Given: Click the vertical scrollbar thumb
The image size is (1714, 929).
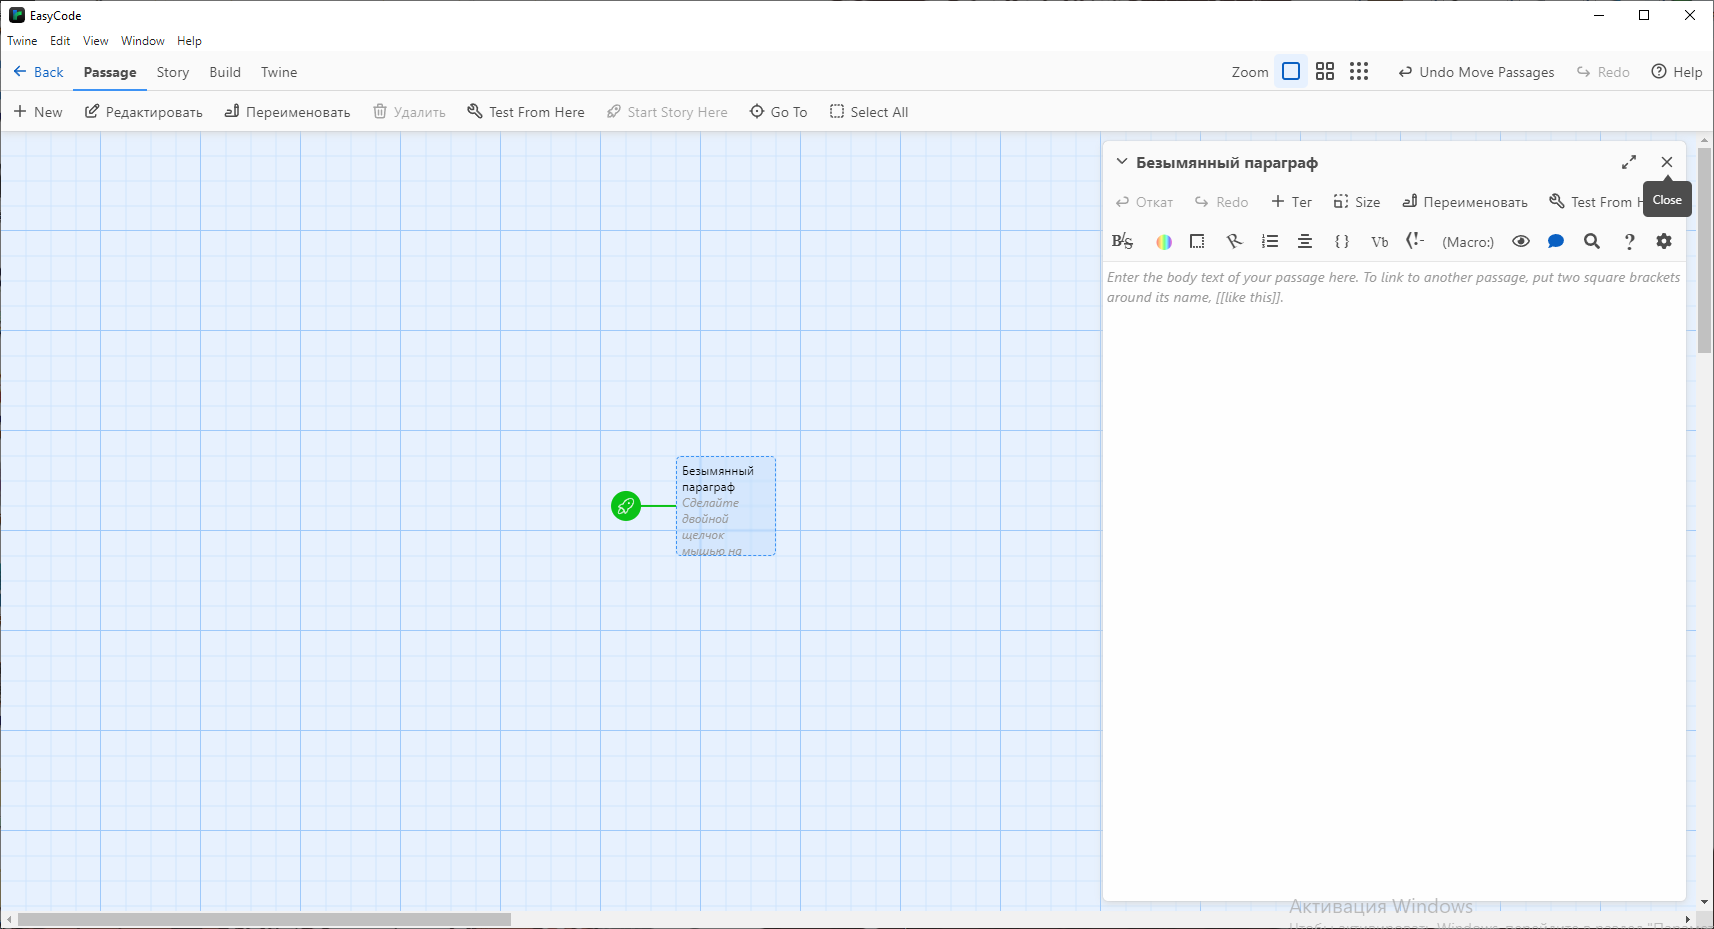Looking at the screenshot, I should tap(1704, 250).
